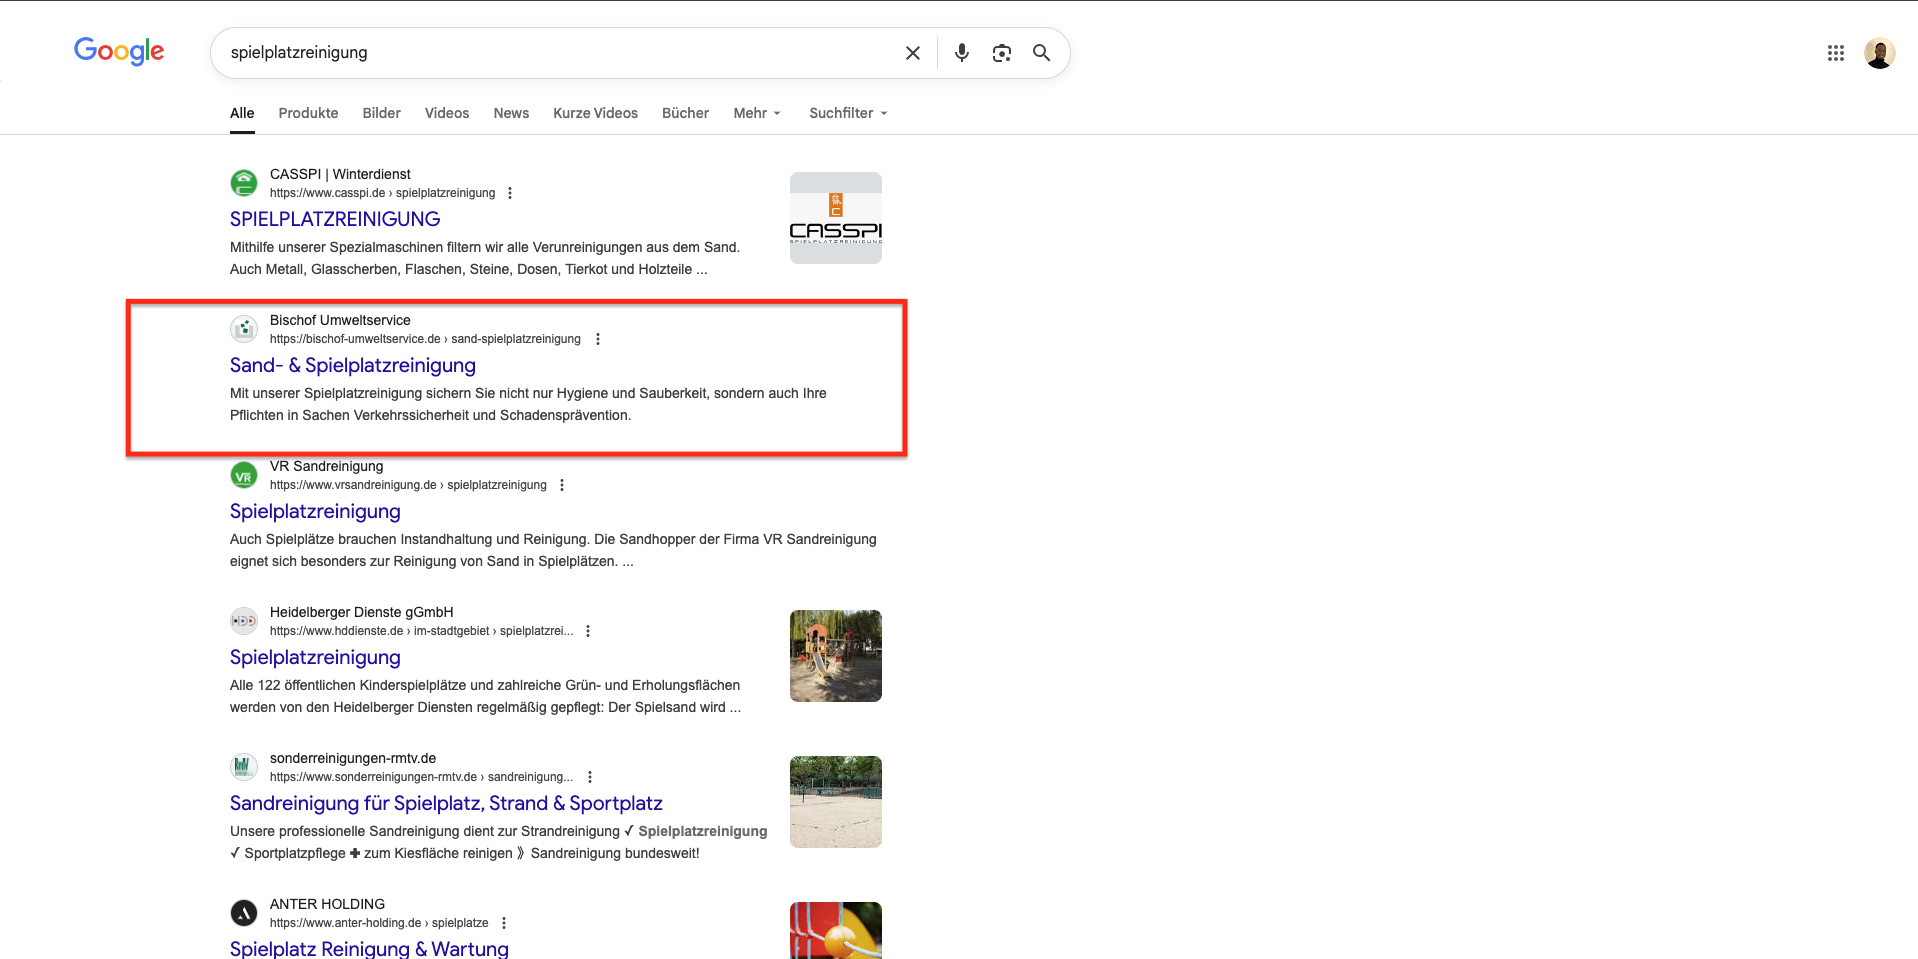The height and width of the screenshot is (959, 1918).
Task: Click the Bischof Umweltservice favicon
Action: (244, 329)
